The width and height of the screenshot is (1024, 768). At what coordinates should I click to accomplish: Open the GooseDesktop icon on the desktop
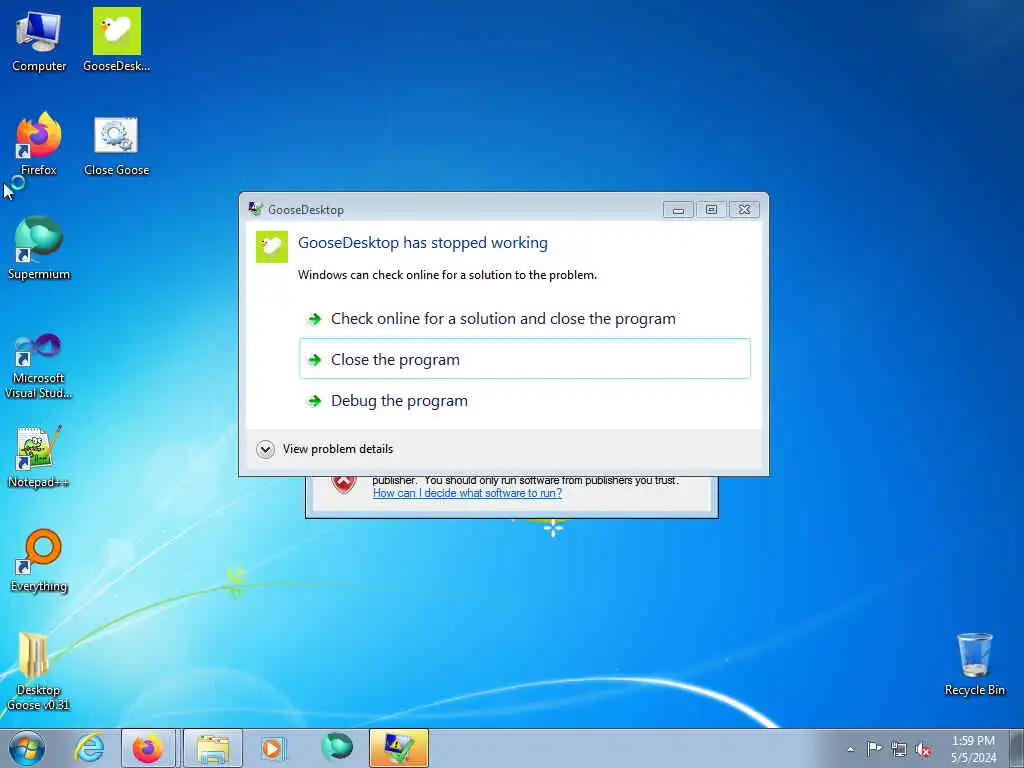point(116,40)
